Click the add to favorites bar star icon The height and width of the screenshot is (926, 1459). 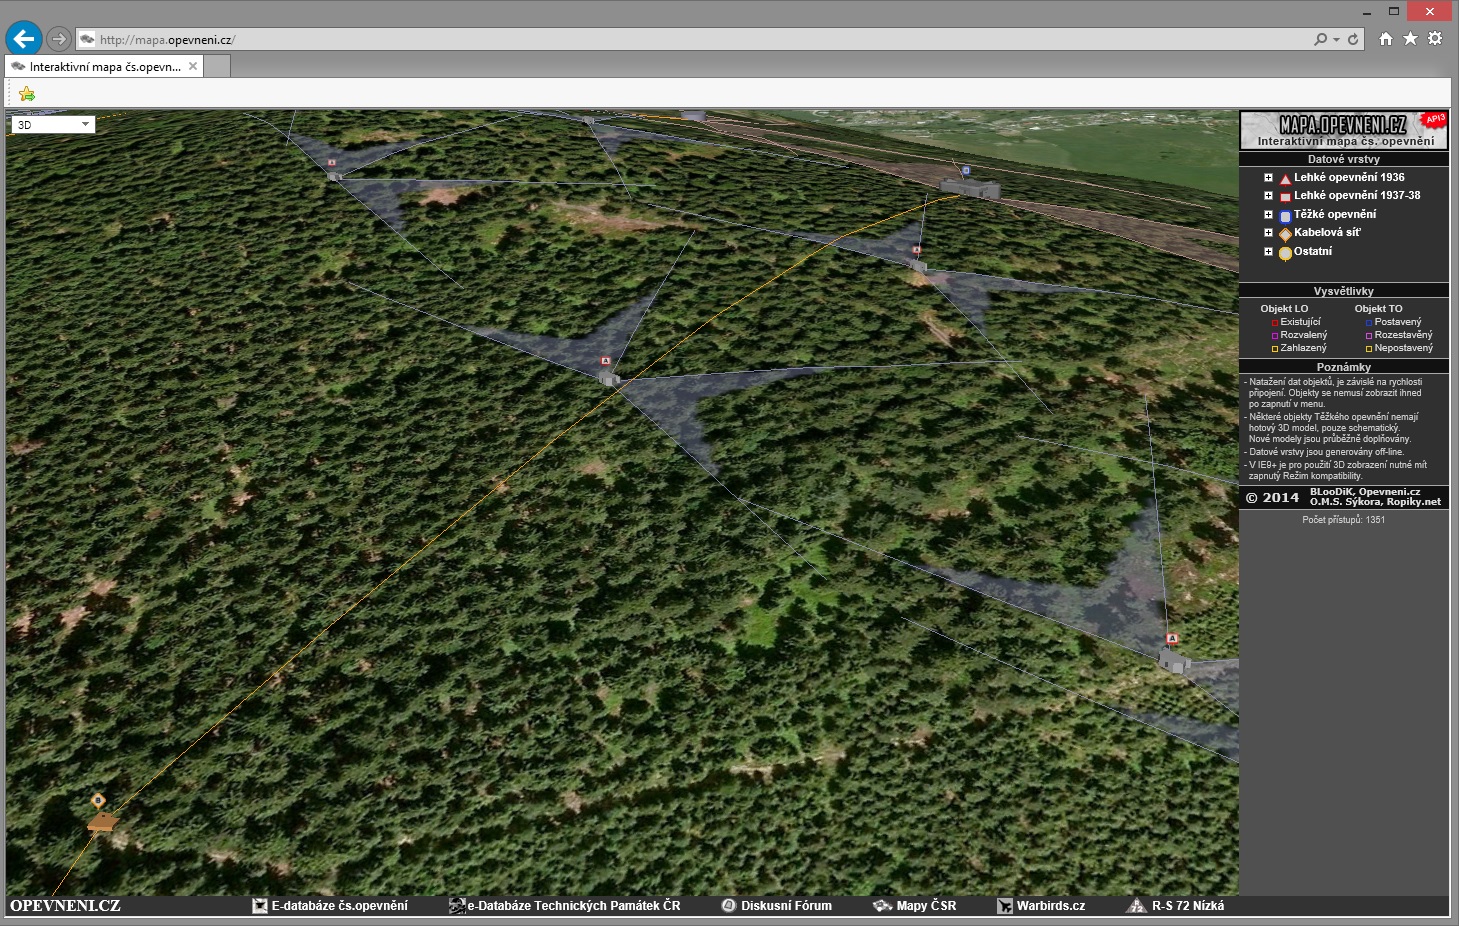tap(27, 94)
